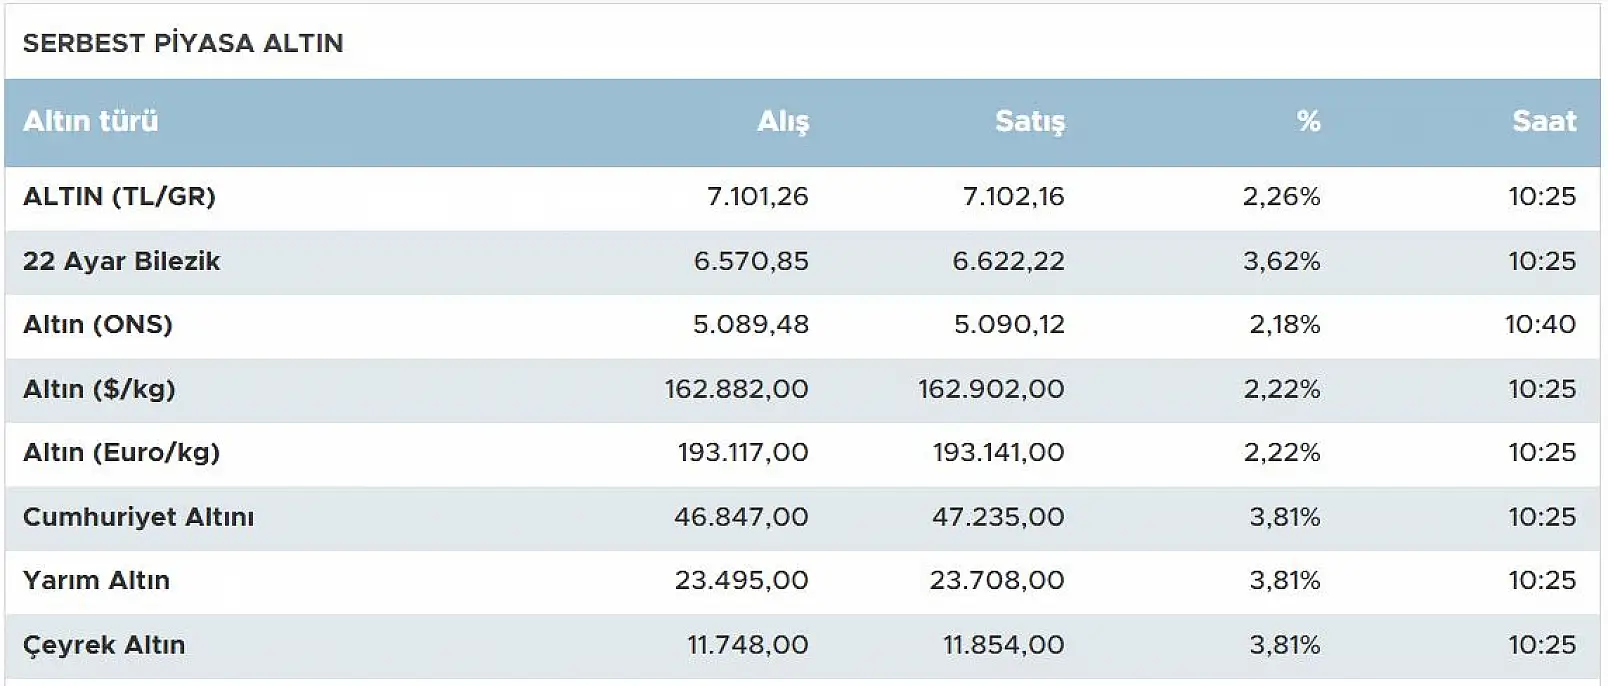Click the Saat column header
The height and width of the screenshot is (686, 1608).
tap(1543, 121)
